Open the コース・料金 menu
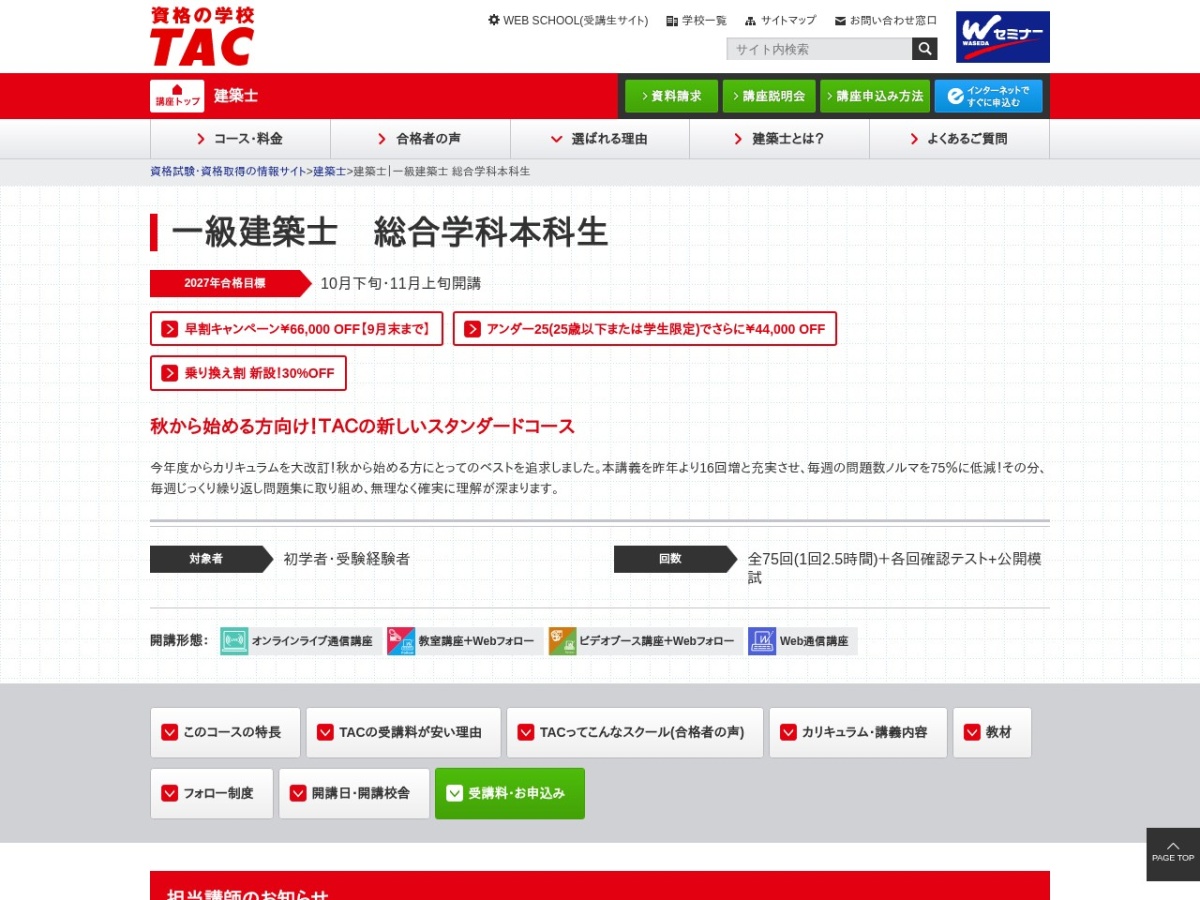This screenshot has height=900, width=1200. pos(240,139)
